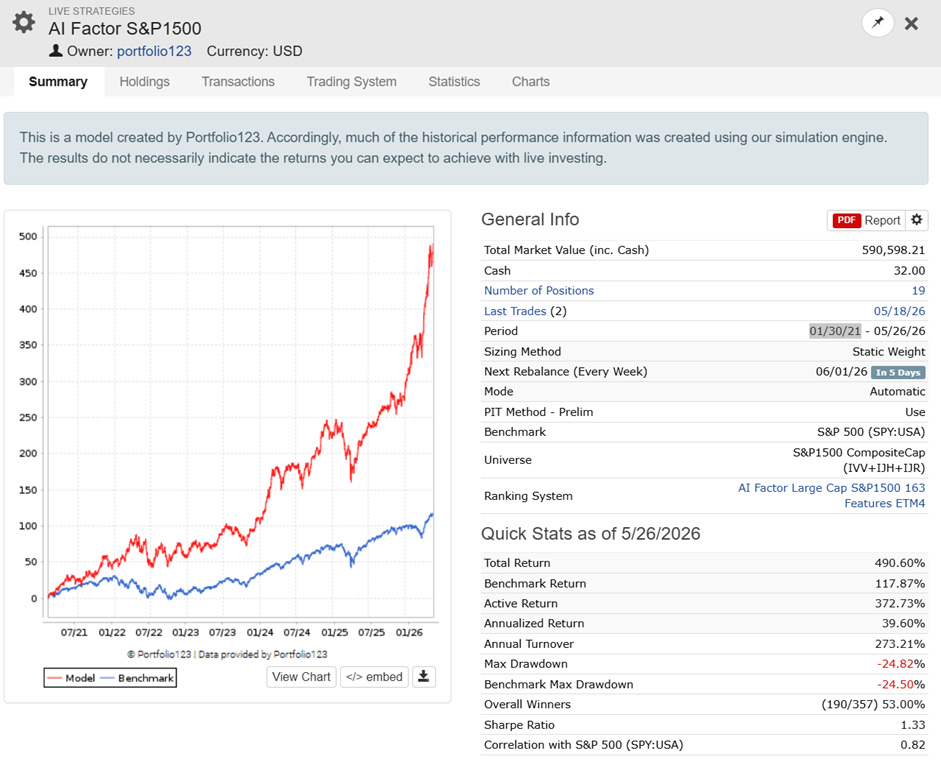
Task: Open the strategy settings gear icon
Action: [24, 22]
